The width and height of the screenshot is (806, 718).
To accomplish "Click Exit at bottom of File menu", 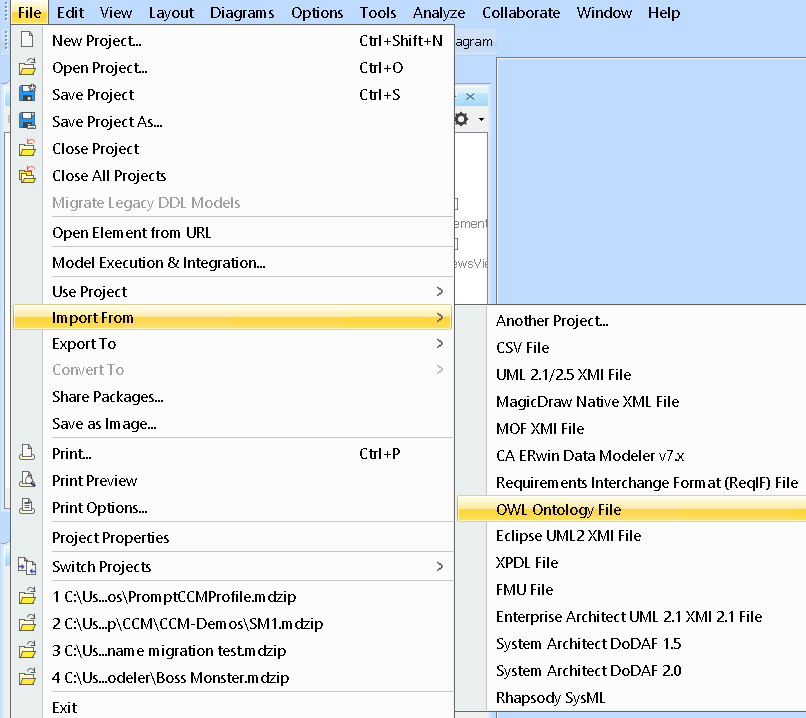I will pyautogui.click(x=65, y=708).
